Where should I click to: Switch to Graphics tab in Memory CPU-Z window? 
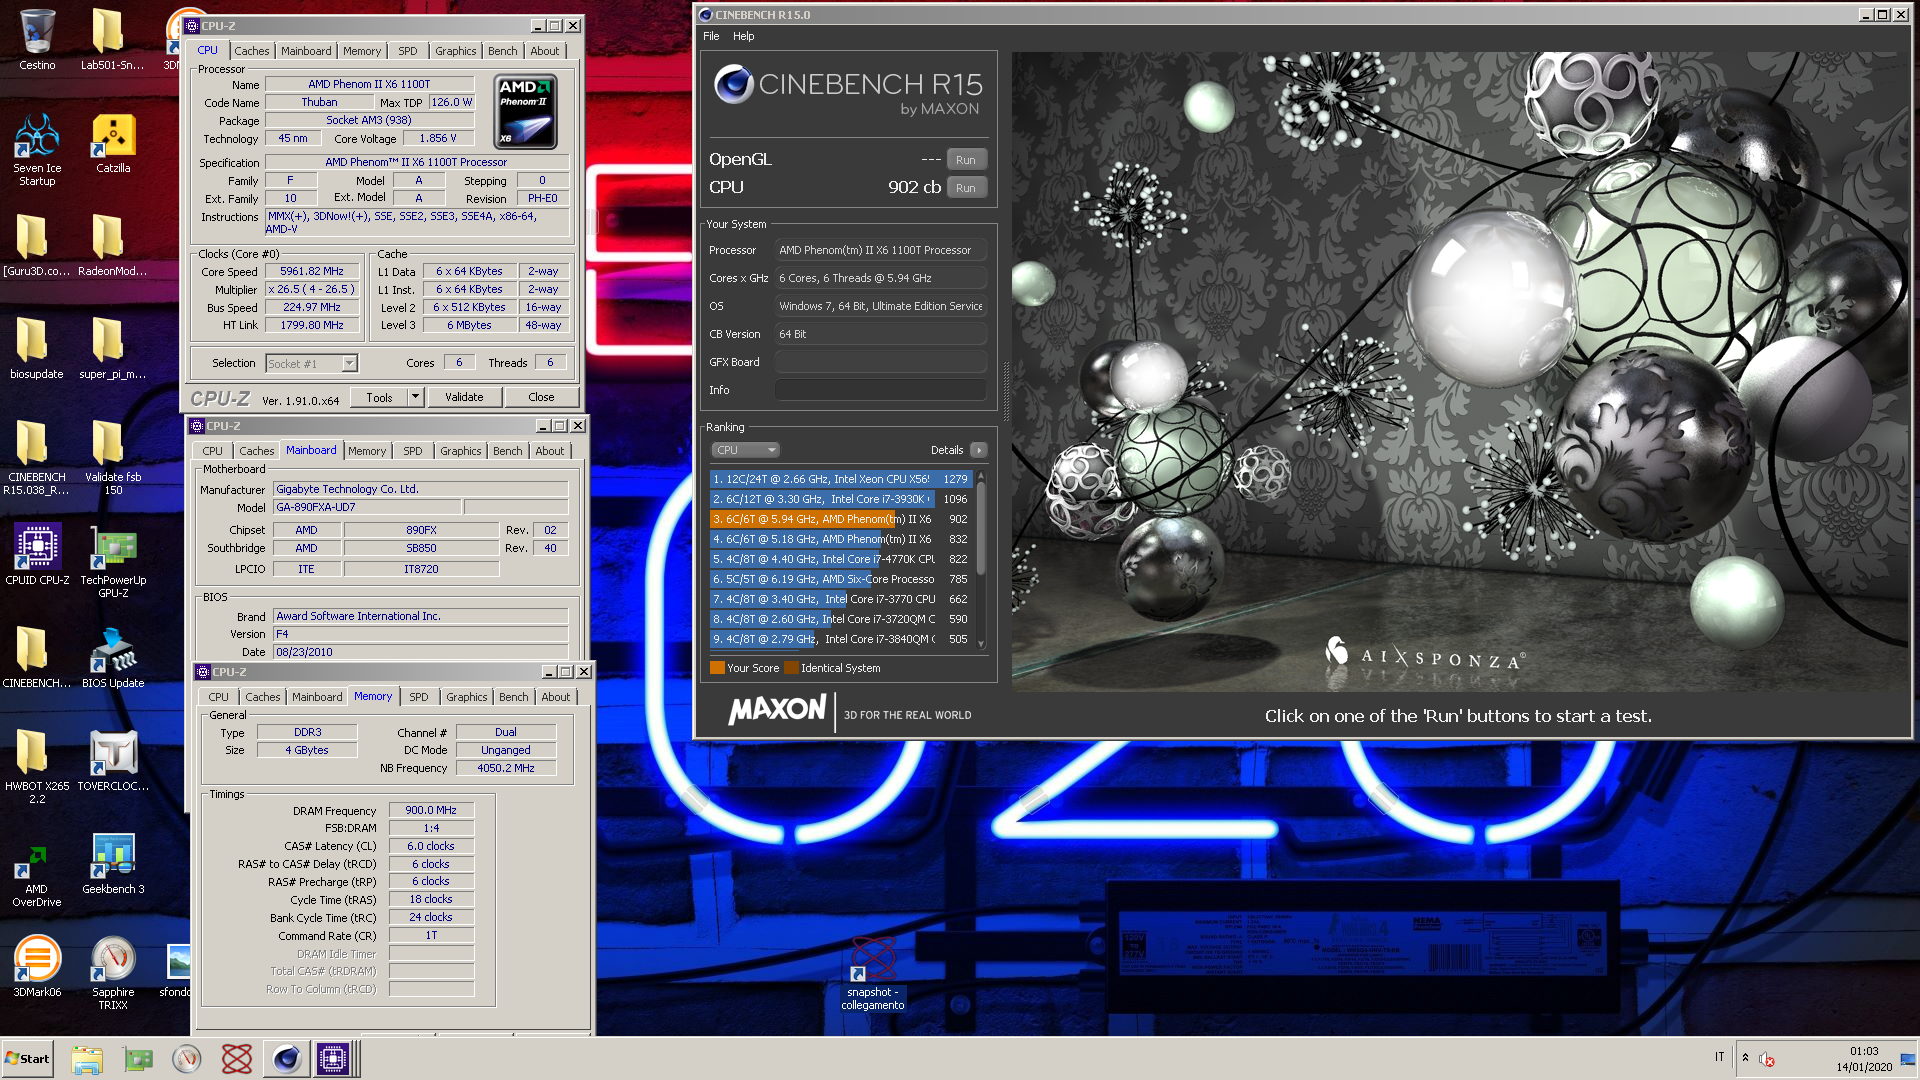(x=467, y=697)
